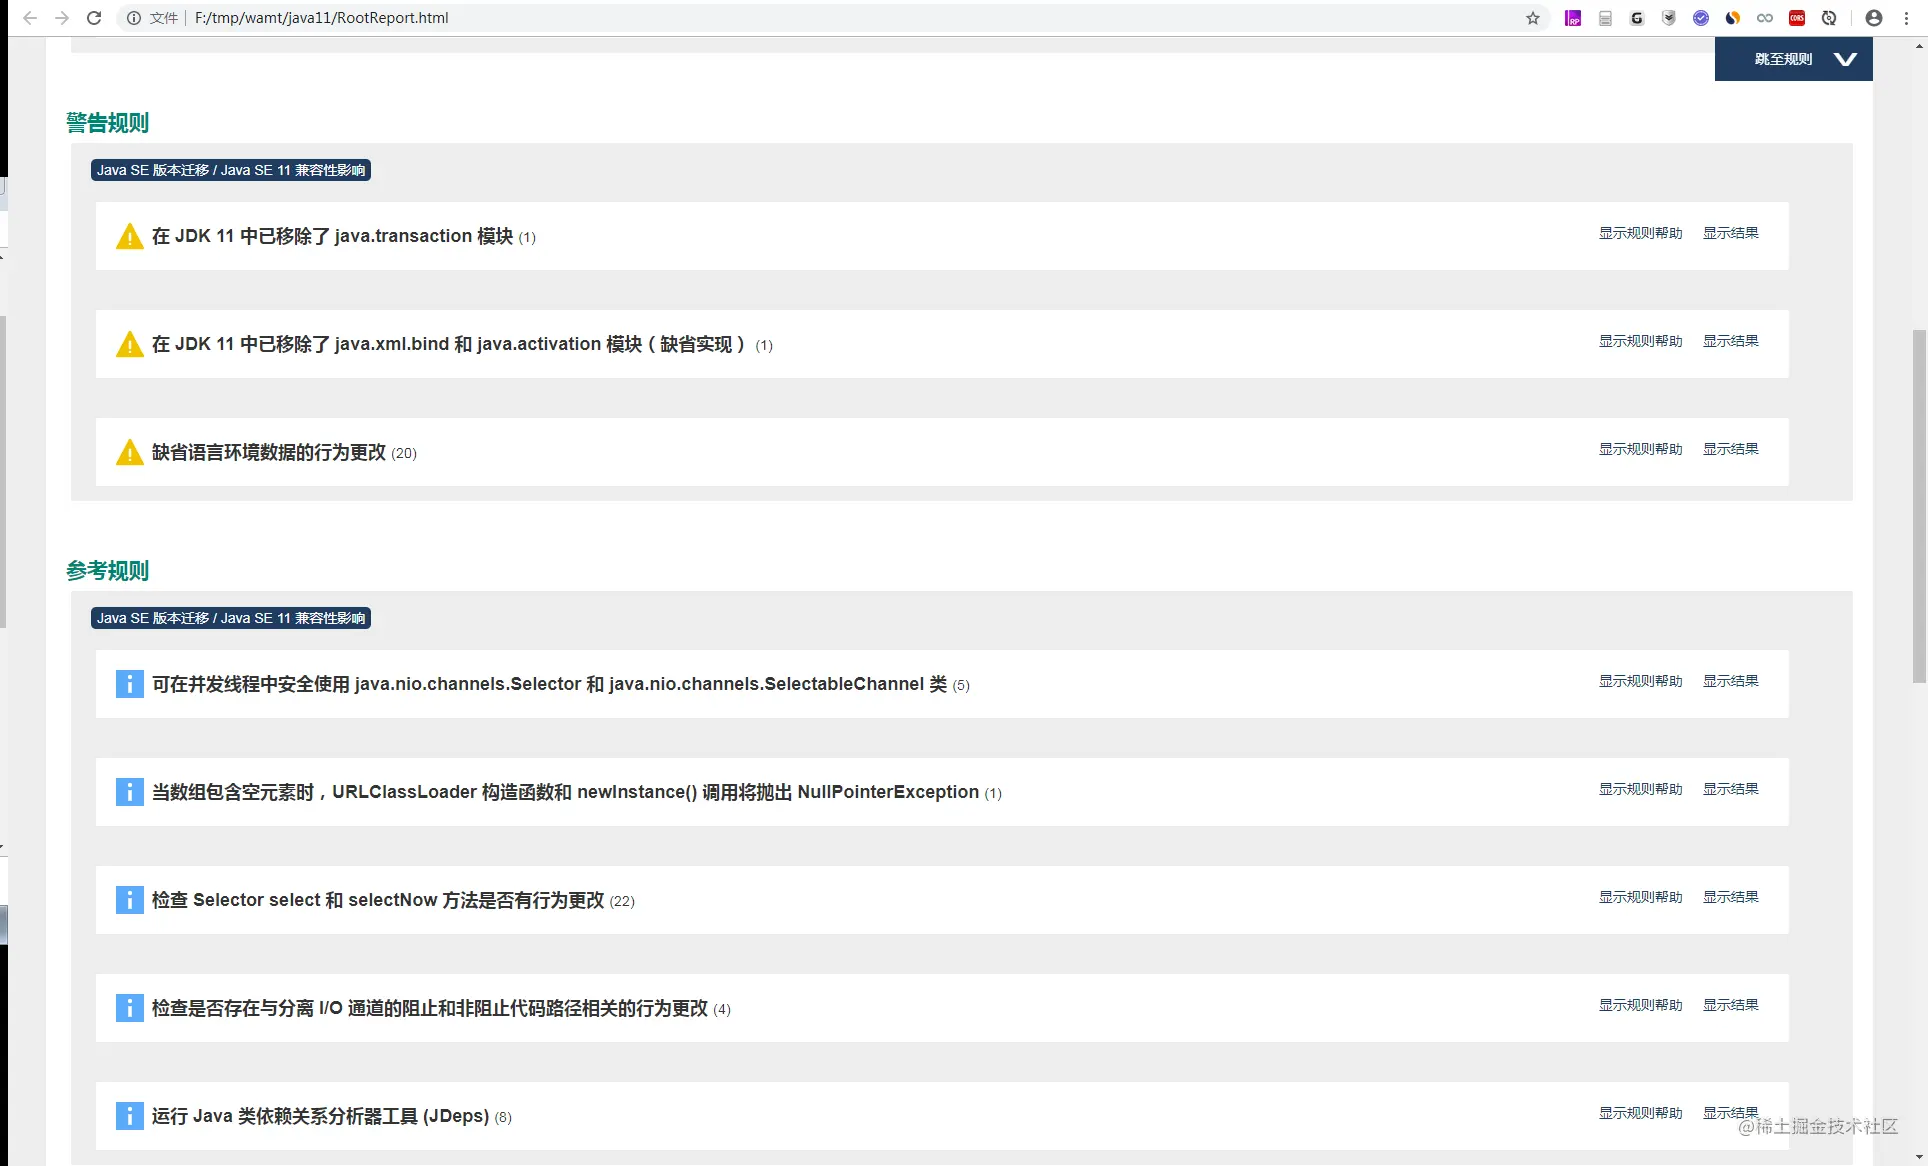Image resolution: width=1928 pixels, height=1166 pixels.
Task: Click rule title 运行 Java 类依赖关系分析器工具 (JDeps)
Action: click(320, 1116)
